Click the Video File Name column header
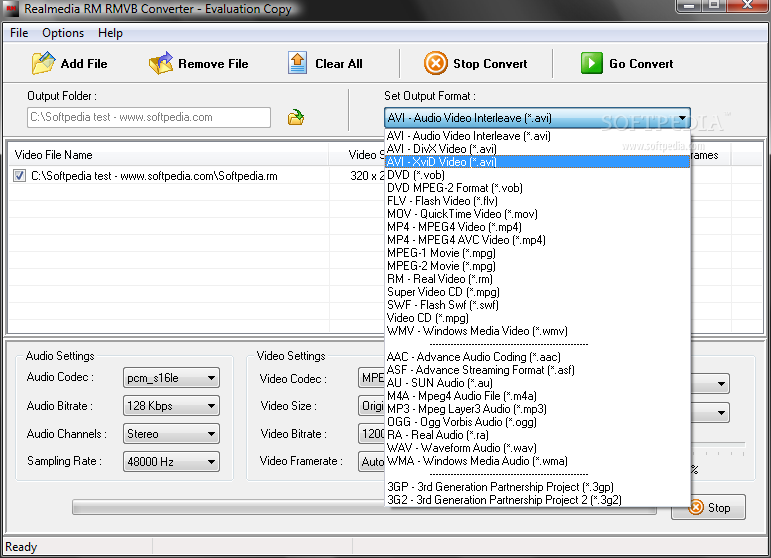This screenshot has height=558, width=771. coord(168,155)
